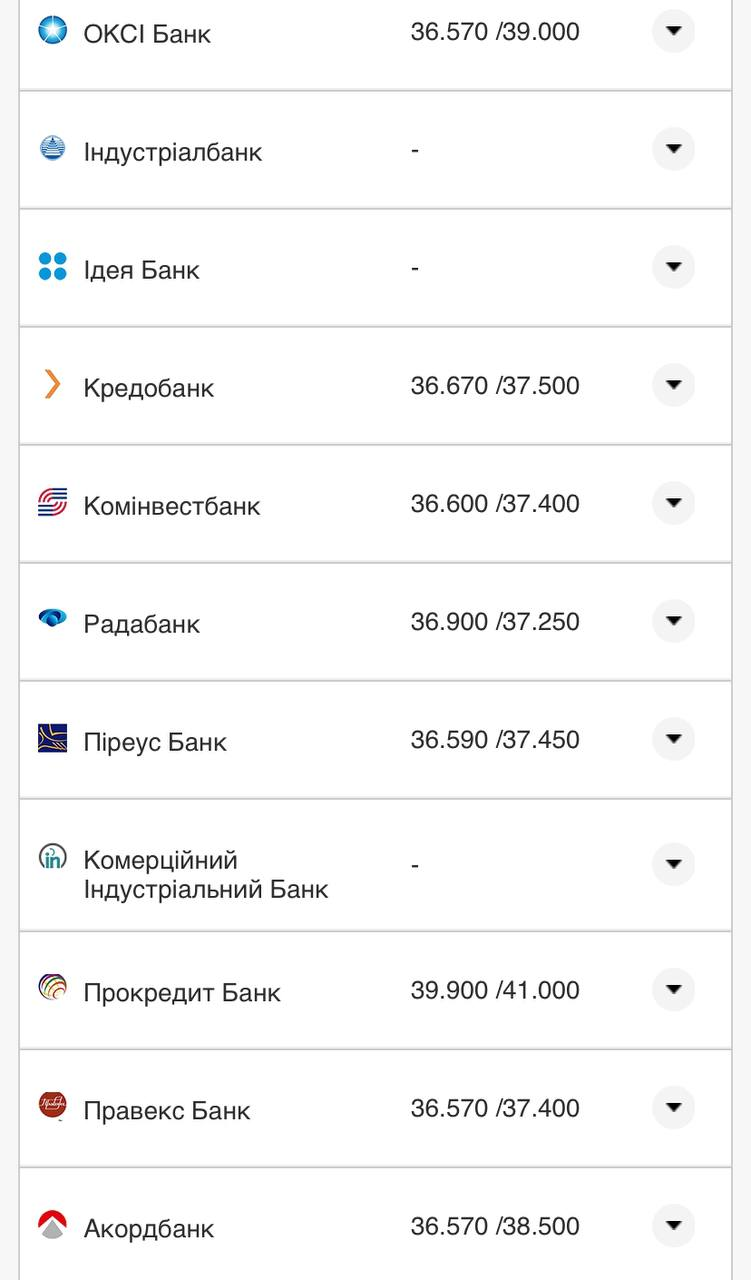This screenshot has width=751, height=1280.
Task: Click the Ідея Банк blue dots logo
Action: click(x=53, y=267)
